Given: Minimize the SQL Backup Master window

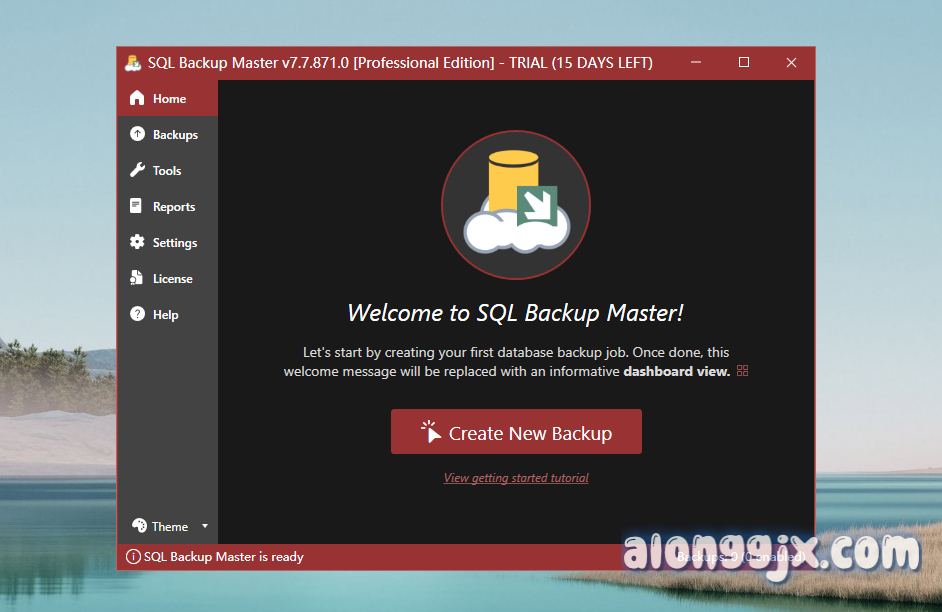Looking at the screenshot, I should [x=696, y=63].
